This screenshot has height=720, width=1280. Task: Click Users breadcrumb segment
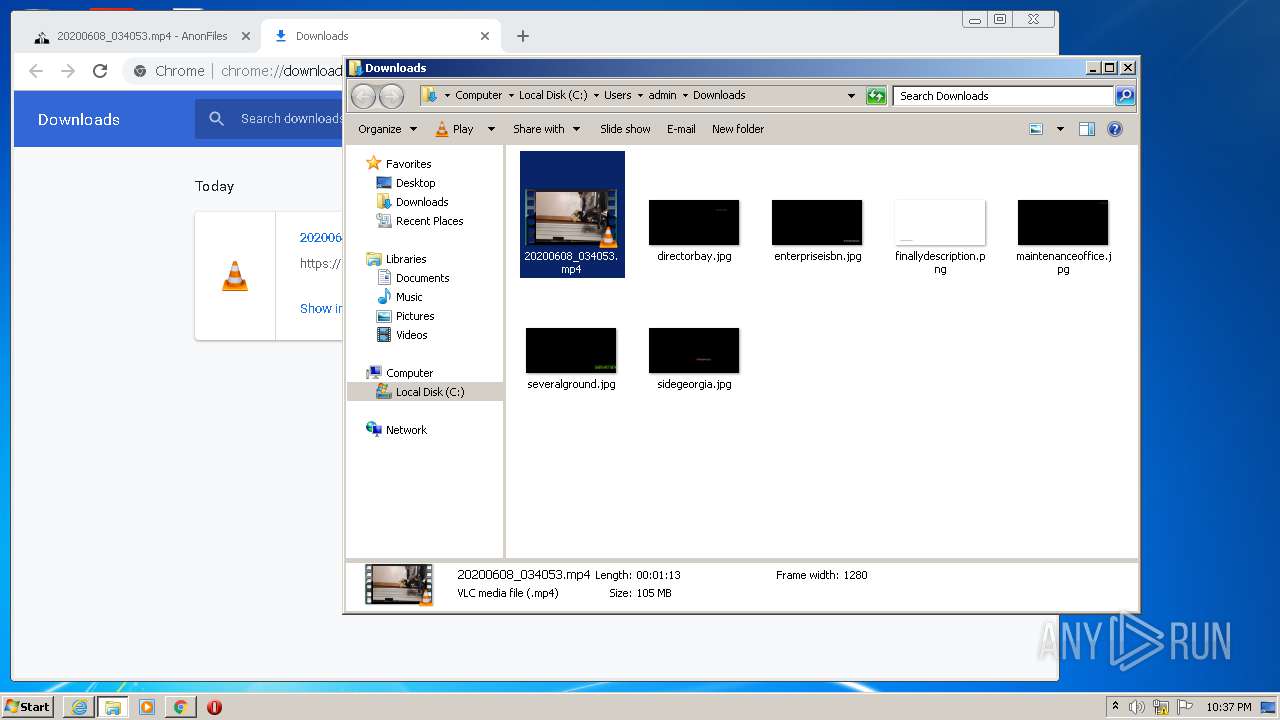(618, 96)
